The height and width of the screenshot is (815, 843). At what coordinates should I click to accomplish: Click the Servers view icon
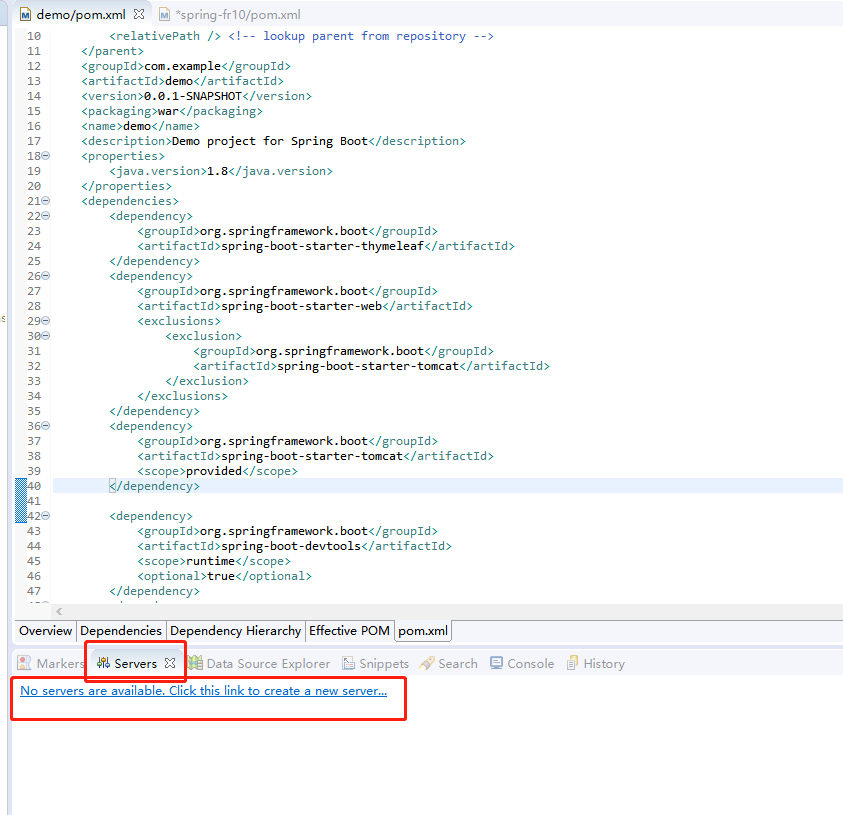[x=103, y=662]
